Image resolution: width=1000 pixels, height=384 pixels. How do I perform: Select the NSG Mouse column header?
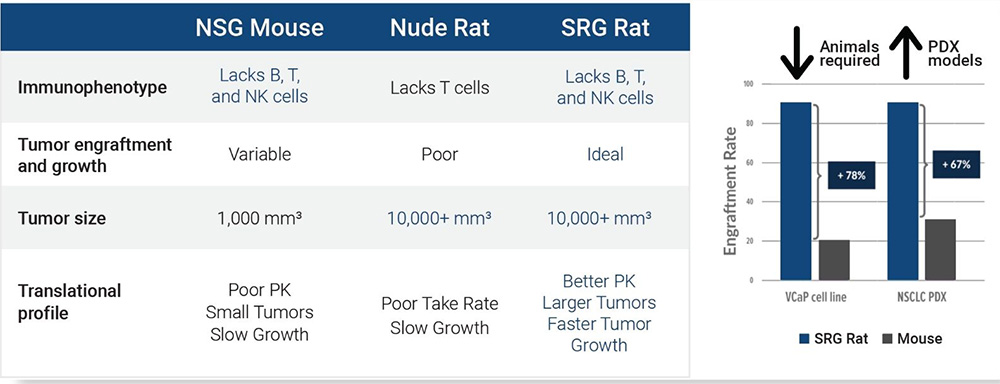click(259, 27)
